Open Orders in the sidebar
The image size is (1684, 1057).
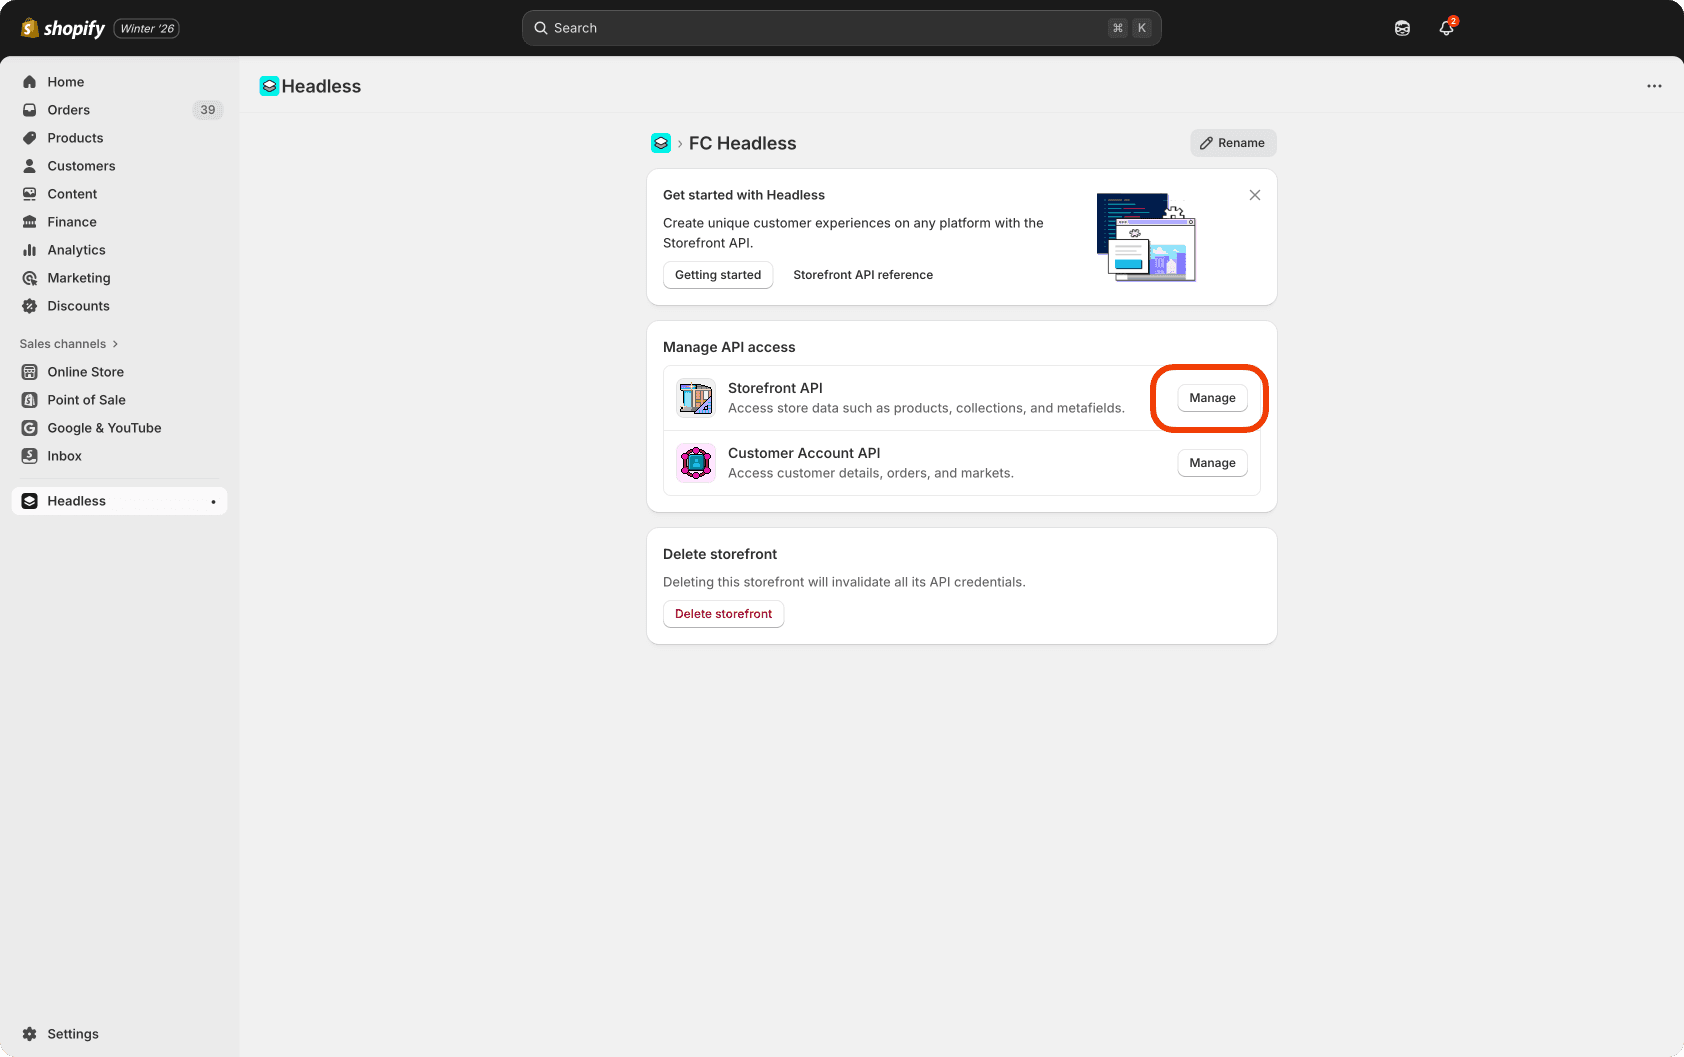119,110
